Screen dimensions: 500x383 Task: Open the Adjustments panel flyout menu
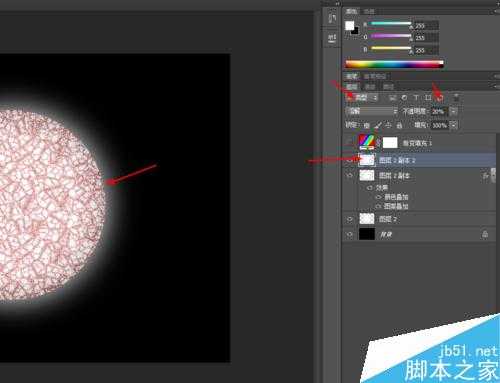coord(496,76)
